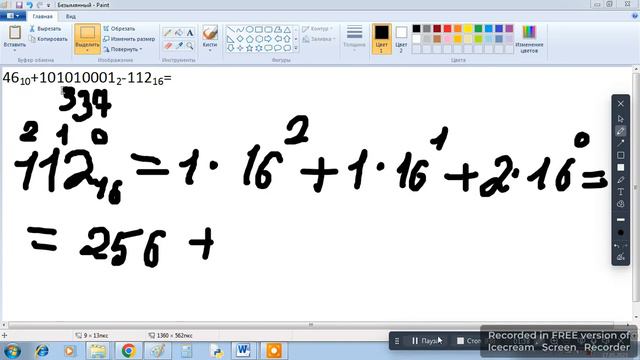This screenshot has height=360, width=640.
Task: Select Color 2 (Цвет 2) box
Action: point(401,38)
